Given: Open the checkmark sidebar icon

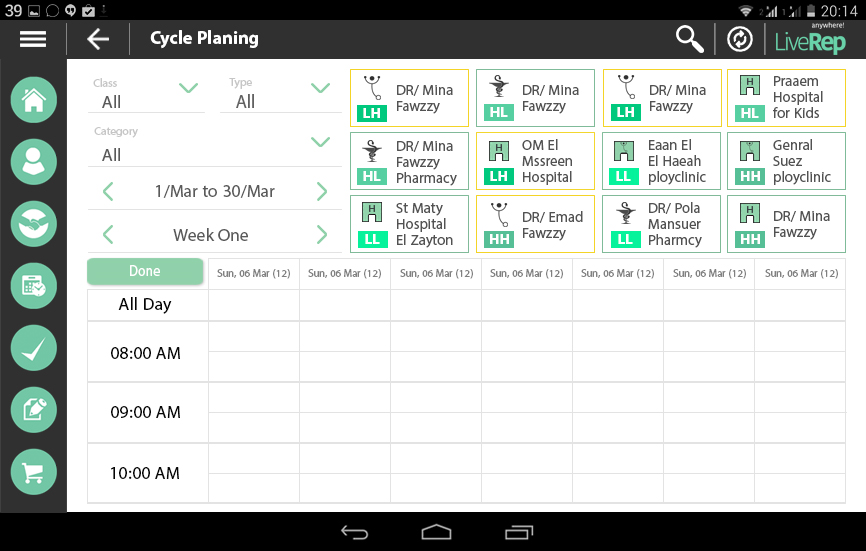Looking at the screenshot, I should pos(34,348).
